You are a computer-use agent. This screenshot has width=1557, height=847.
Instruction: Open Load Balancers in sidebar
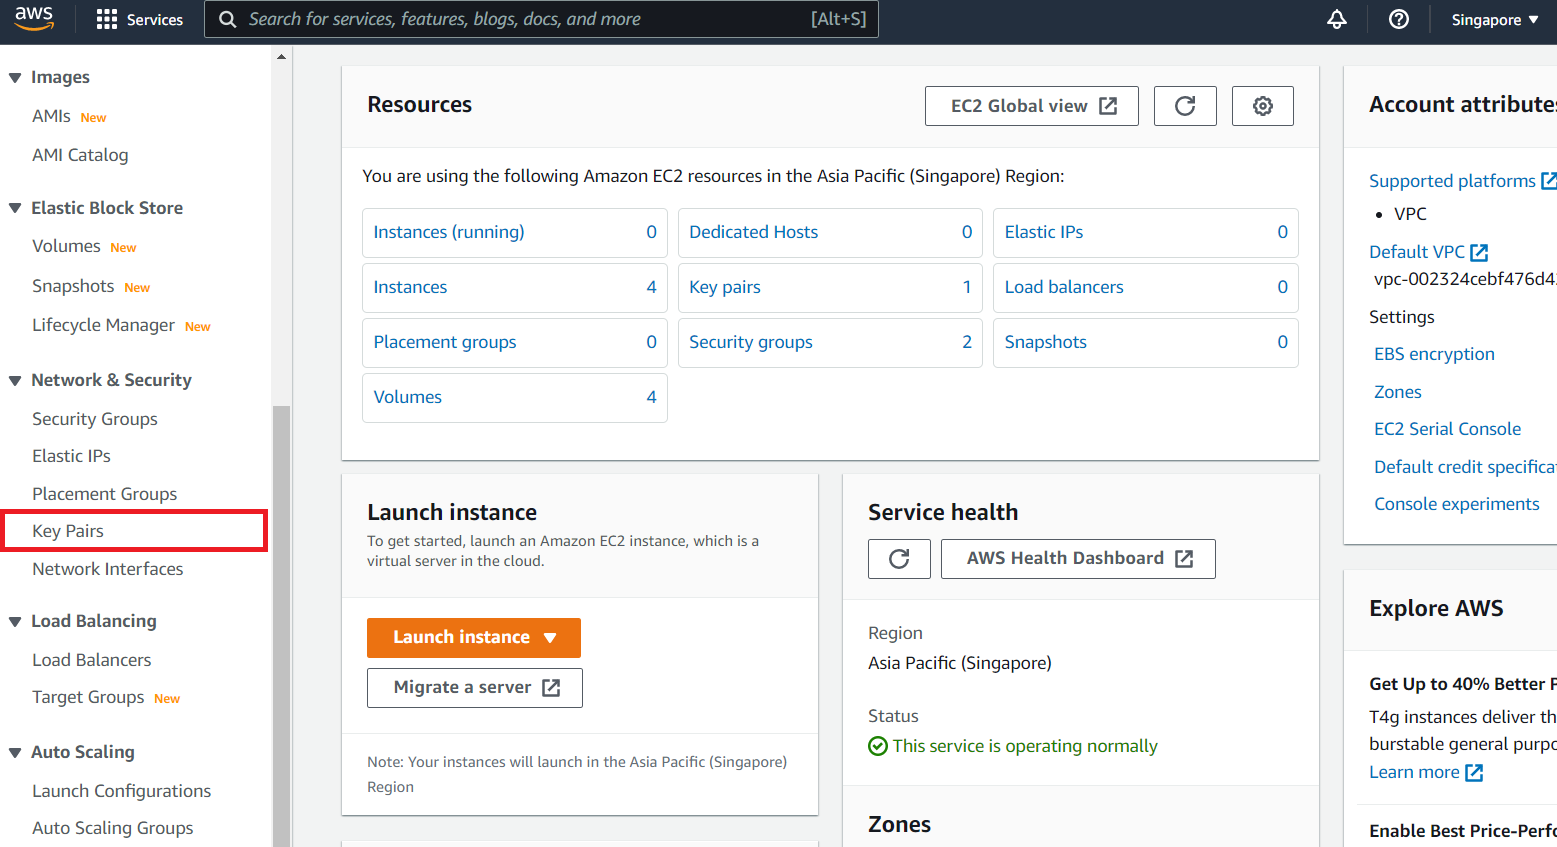coord(92,660)
